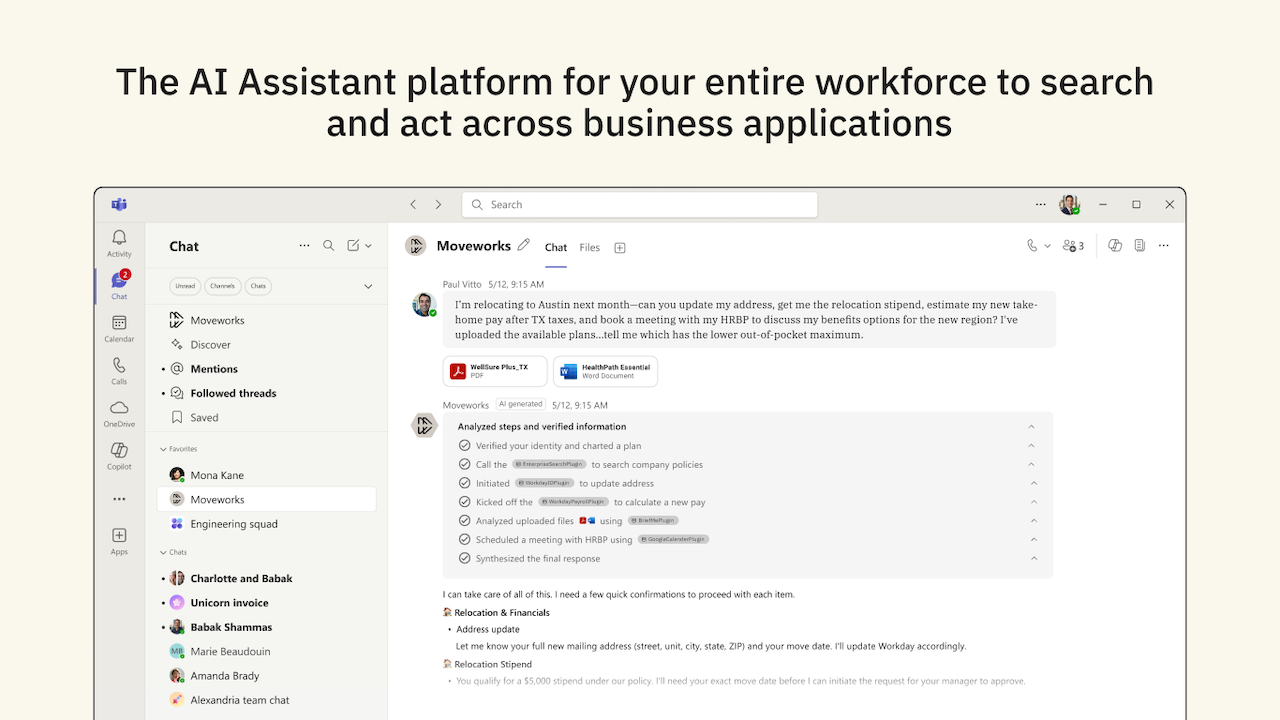
Task: Switch to the Chat tab
Action: pyautogui.click(x=556, y=248)
